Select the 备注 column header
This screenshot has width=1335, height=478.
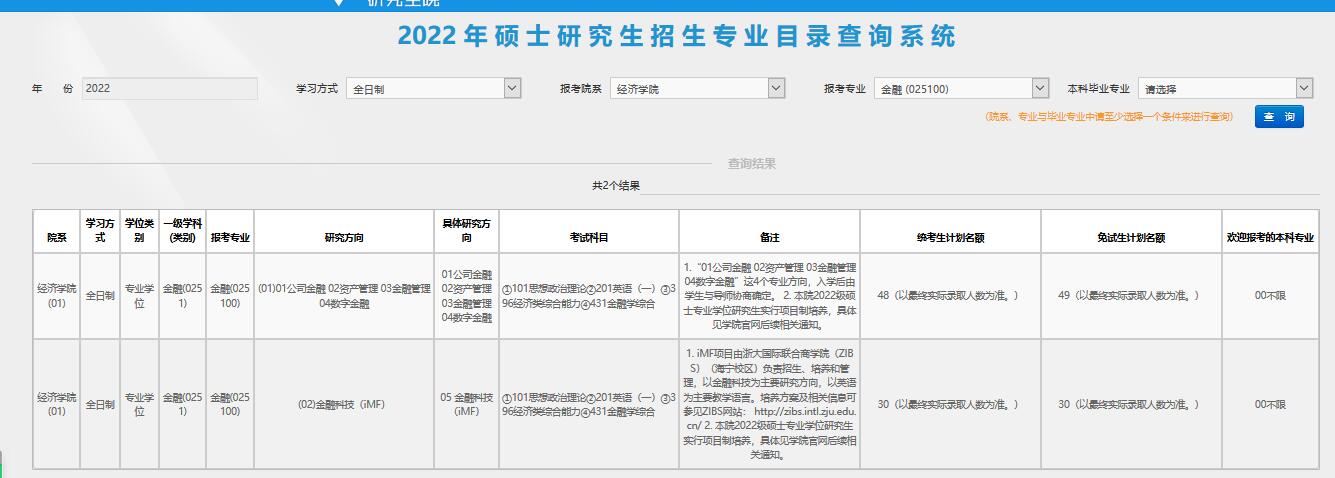point(769,238)
